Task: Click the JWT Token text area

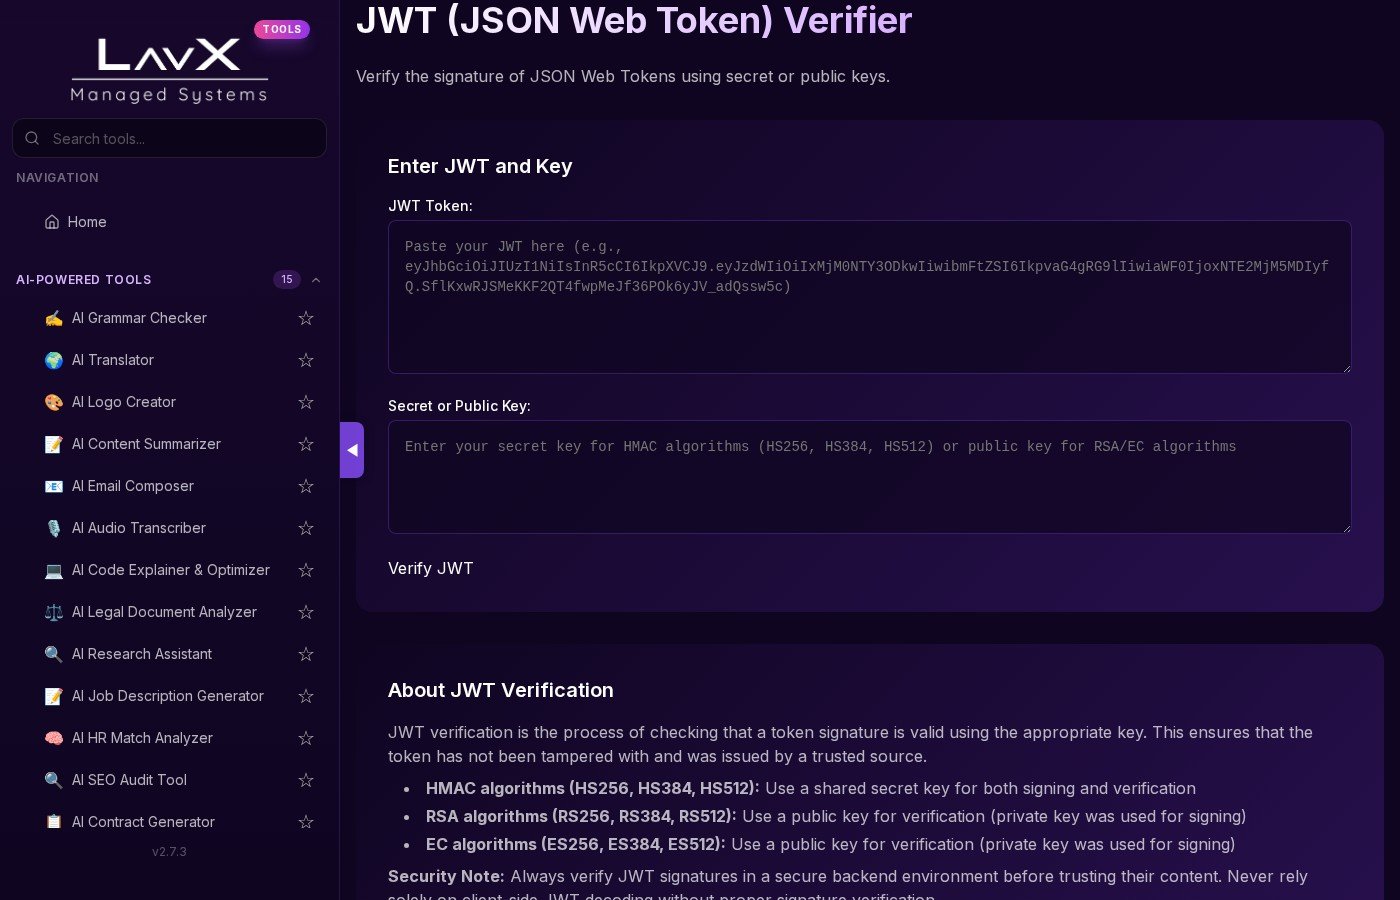Action: click(869, 297)
